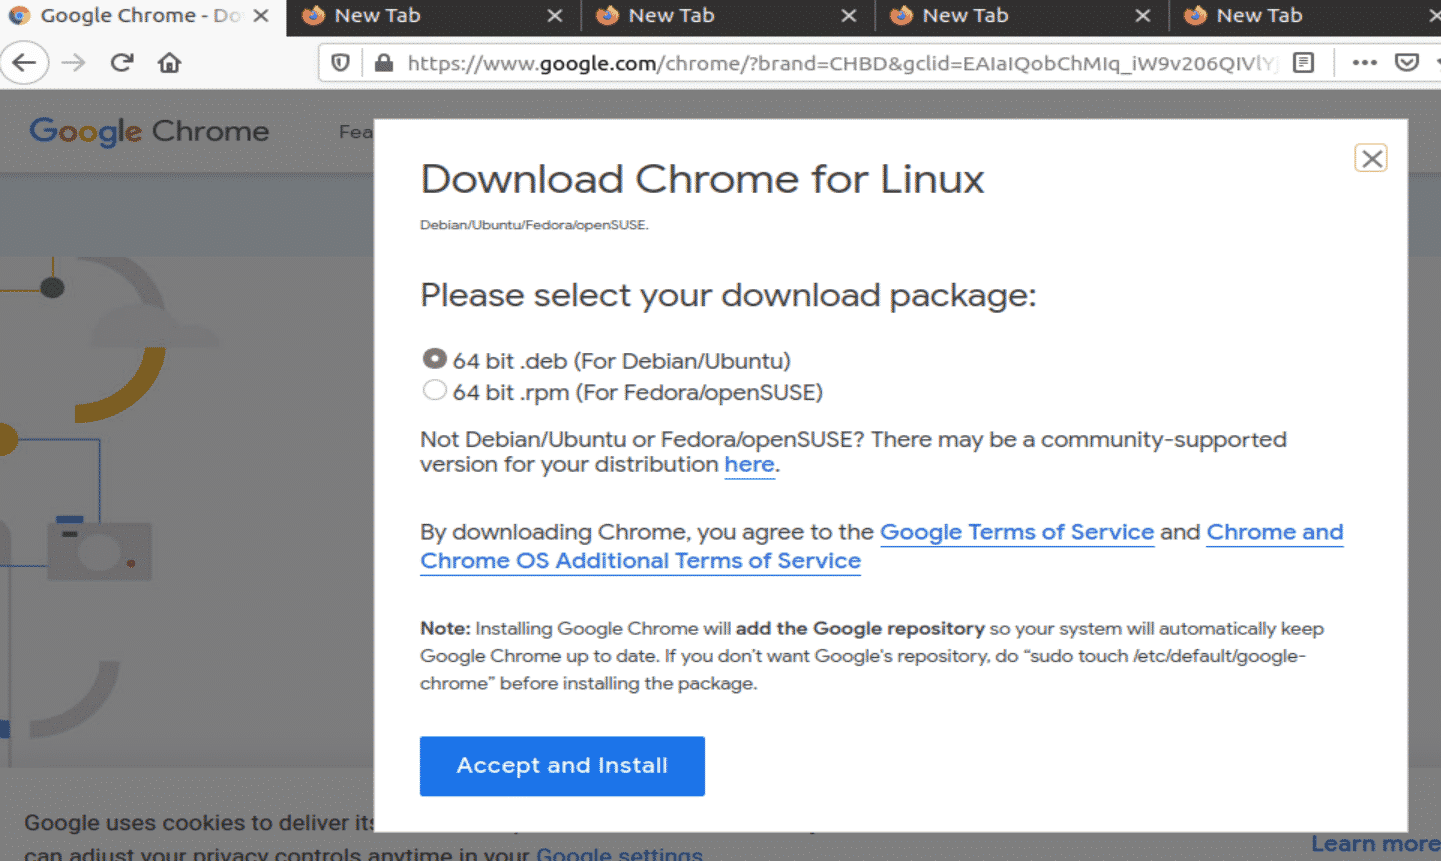1441x861 pixels.
Task: Click the Accept and Install button
Action: (562, 766)
